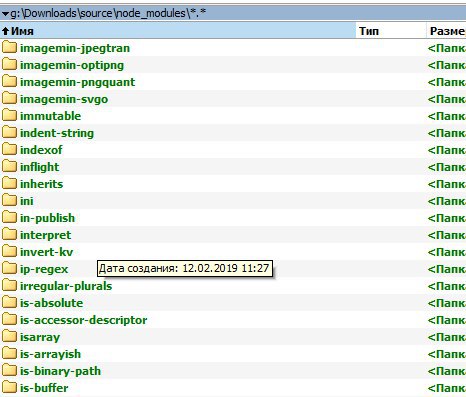The image size is (466, 397).
Task: Click the <Папка> size cell for interpret
Action: 447,235
